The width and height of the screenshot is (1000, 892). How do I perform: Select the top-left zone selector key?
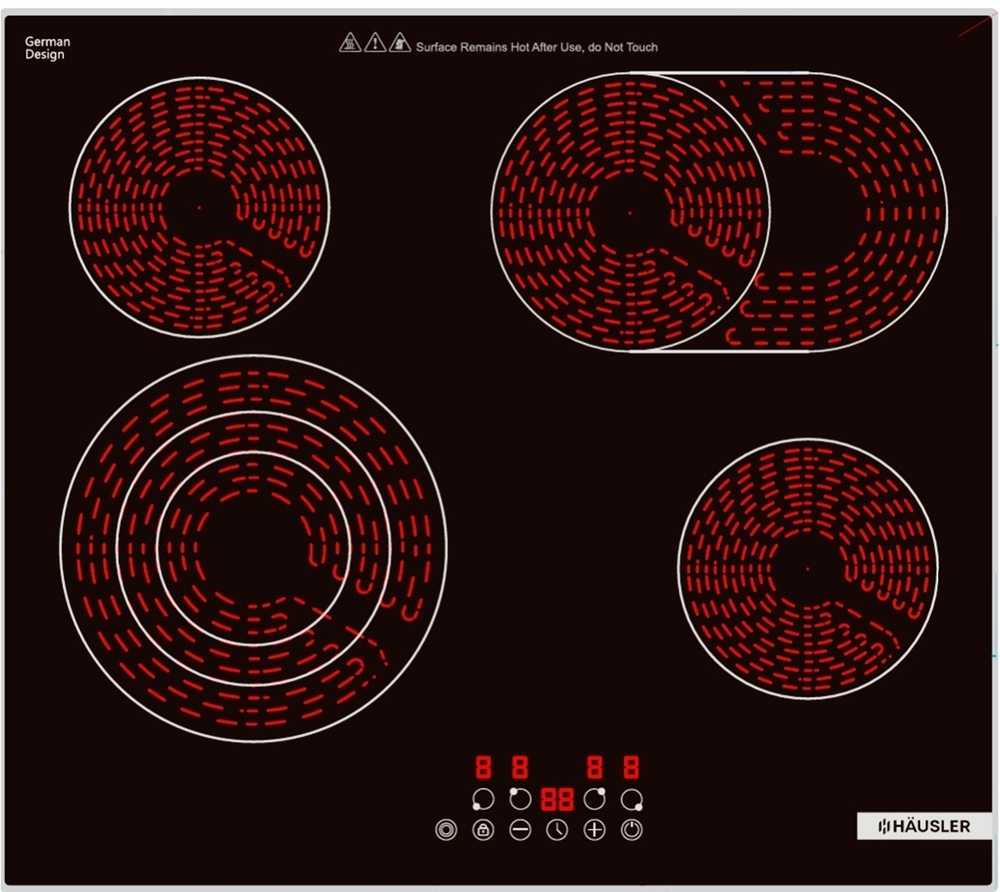tap(520, 798)
